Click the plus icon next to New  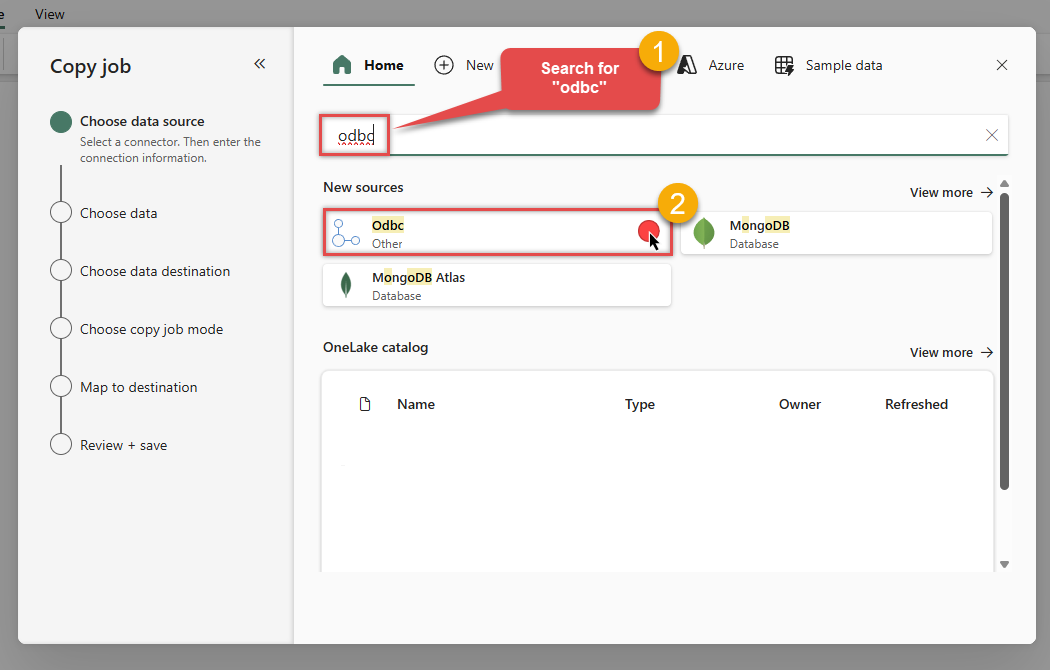443,64
